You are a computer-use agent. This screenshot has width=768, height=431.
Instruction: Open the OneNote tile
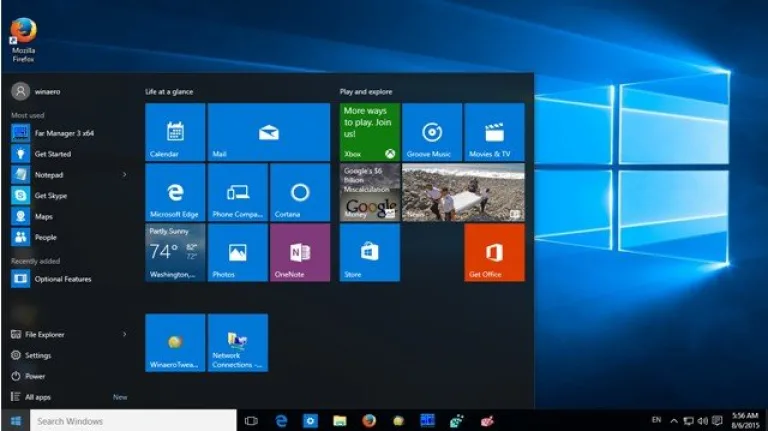pyautogui.click(x=300, y=252)
